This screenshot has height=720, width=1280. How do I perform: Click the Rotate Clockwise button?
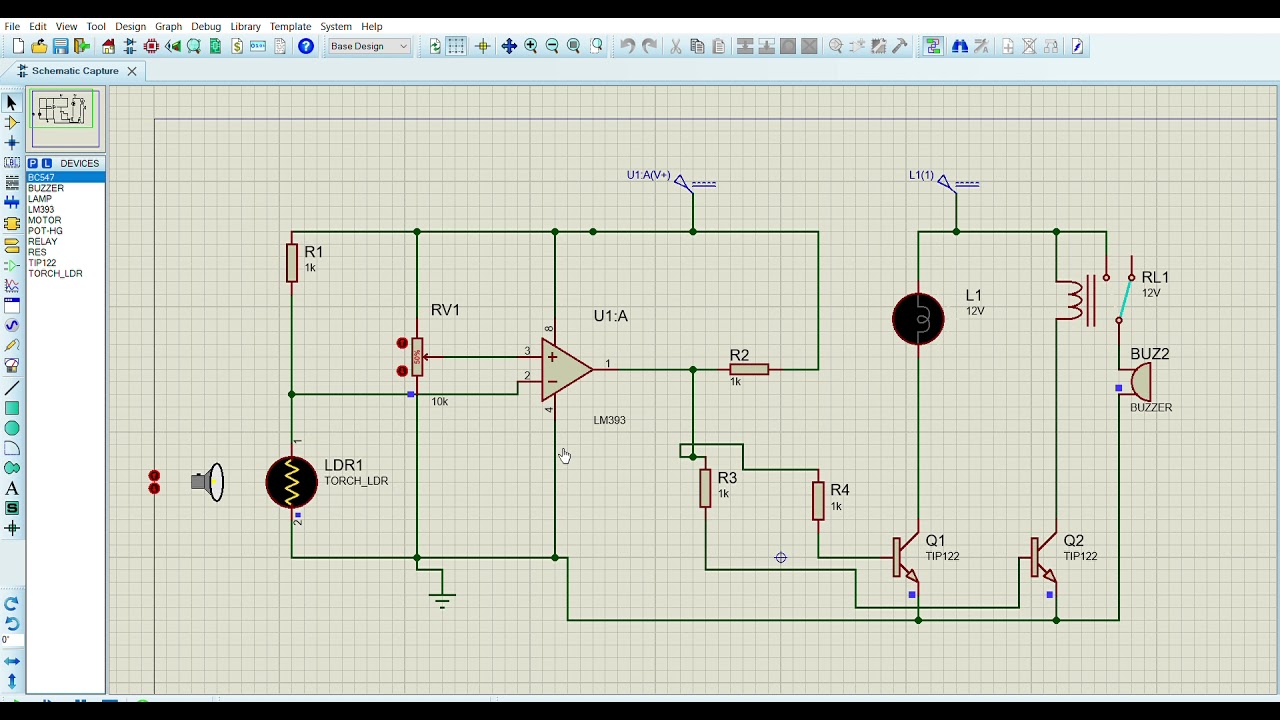click(x=12, y=604)
